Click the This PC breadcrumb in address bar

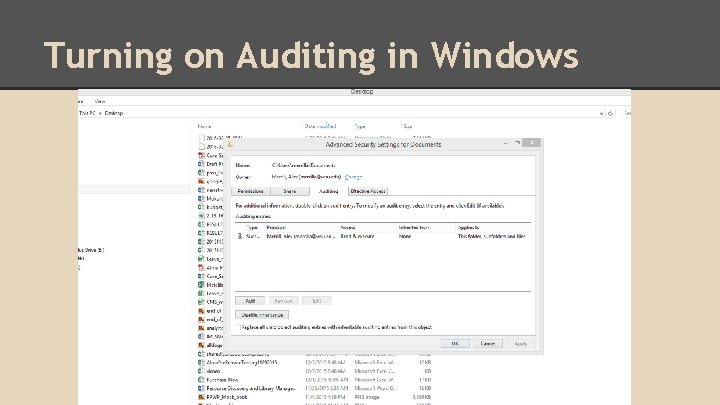click(x=87, y=113)
